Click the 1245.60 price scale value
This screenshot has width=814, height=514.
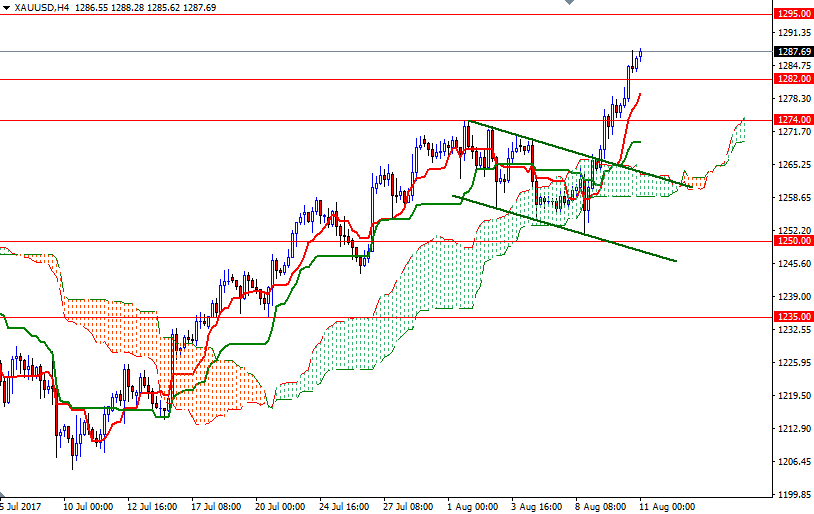pyautogui.click(x=794, y=264)
